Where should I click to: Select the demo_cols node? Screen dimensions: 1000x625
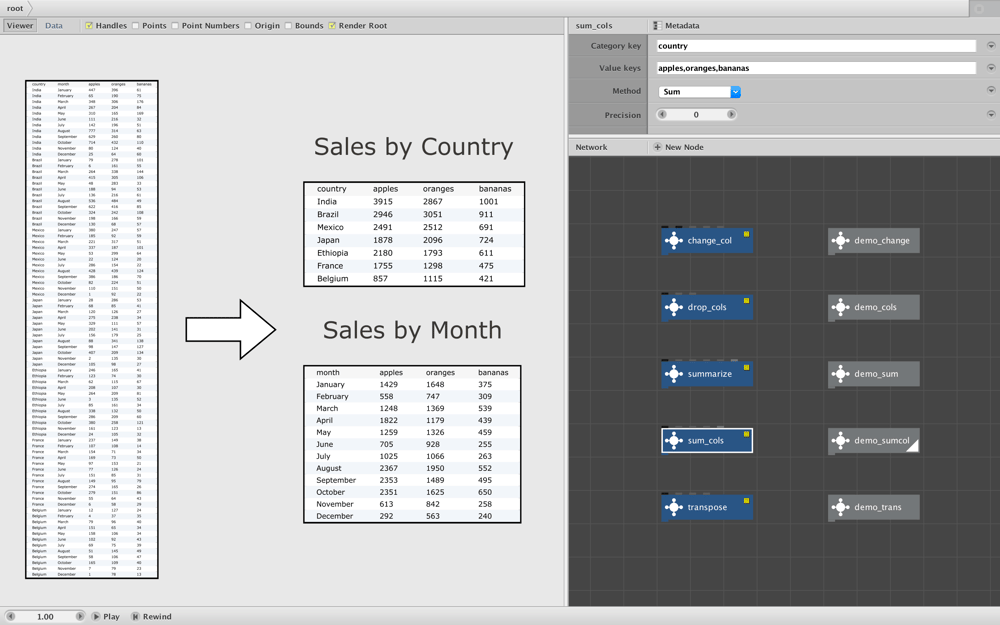pyautogui.click(x=874, y=307)
